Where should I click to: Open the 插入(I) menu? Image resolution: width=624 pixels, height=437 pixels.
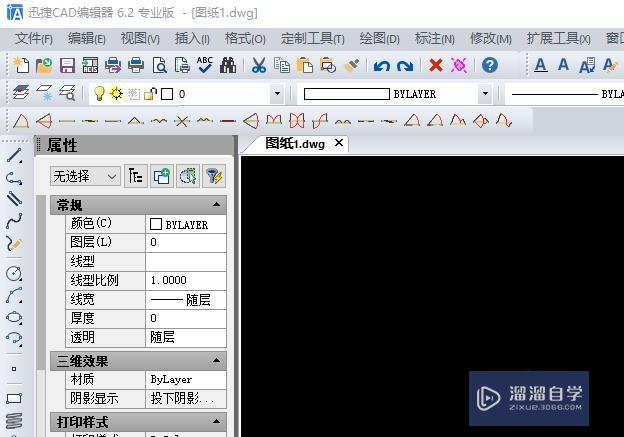[192, 39]
